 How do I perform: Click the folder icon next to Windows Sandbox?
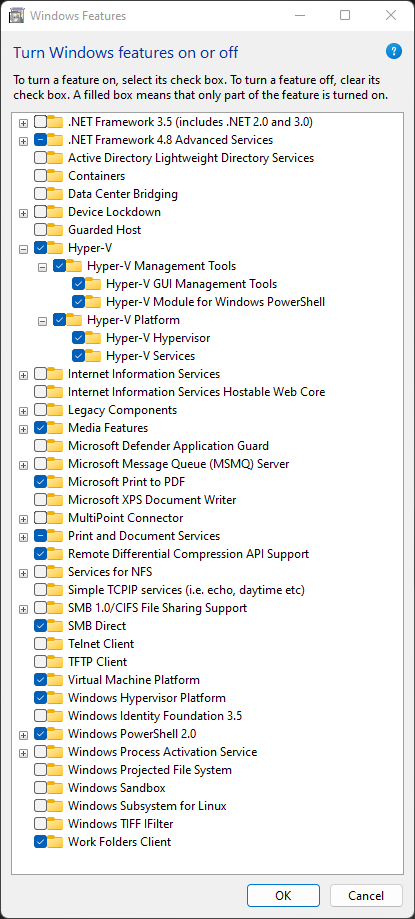tap(55, 788)
